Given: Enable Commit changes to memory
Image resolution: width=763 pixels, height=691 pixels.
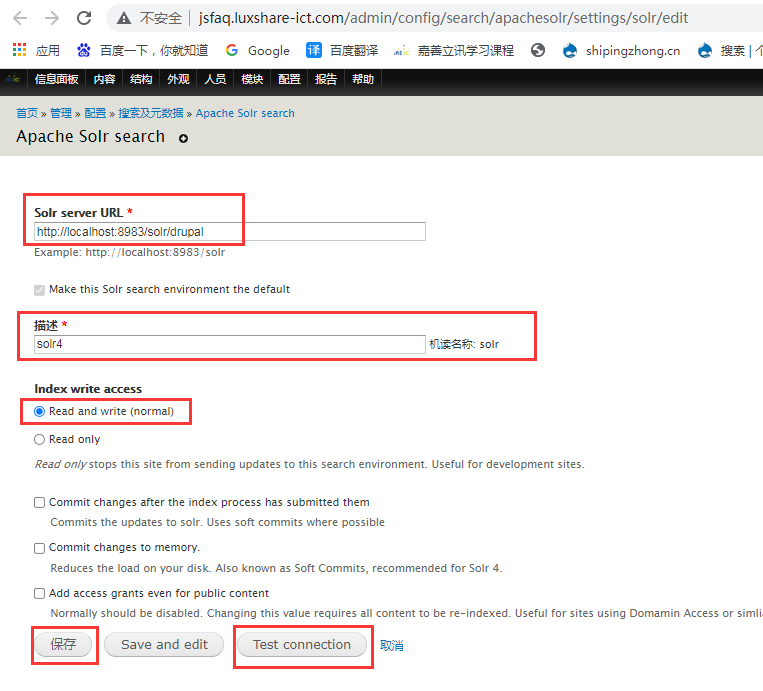Looking at the screenshot, I should (39, 548).
